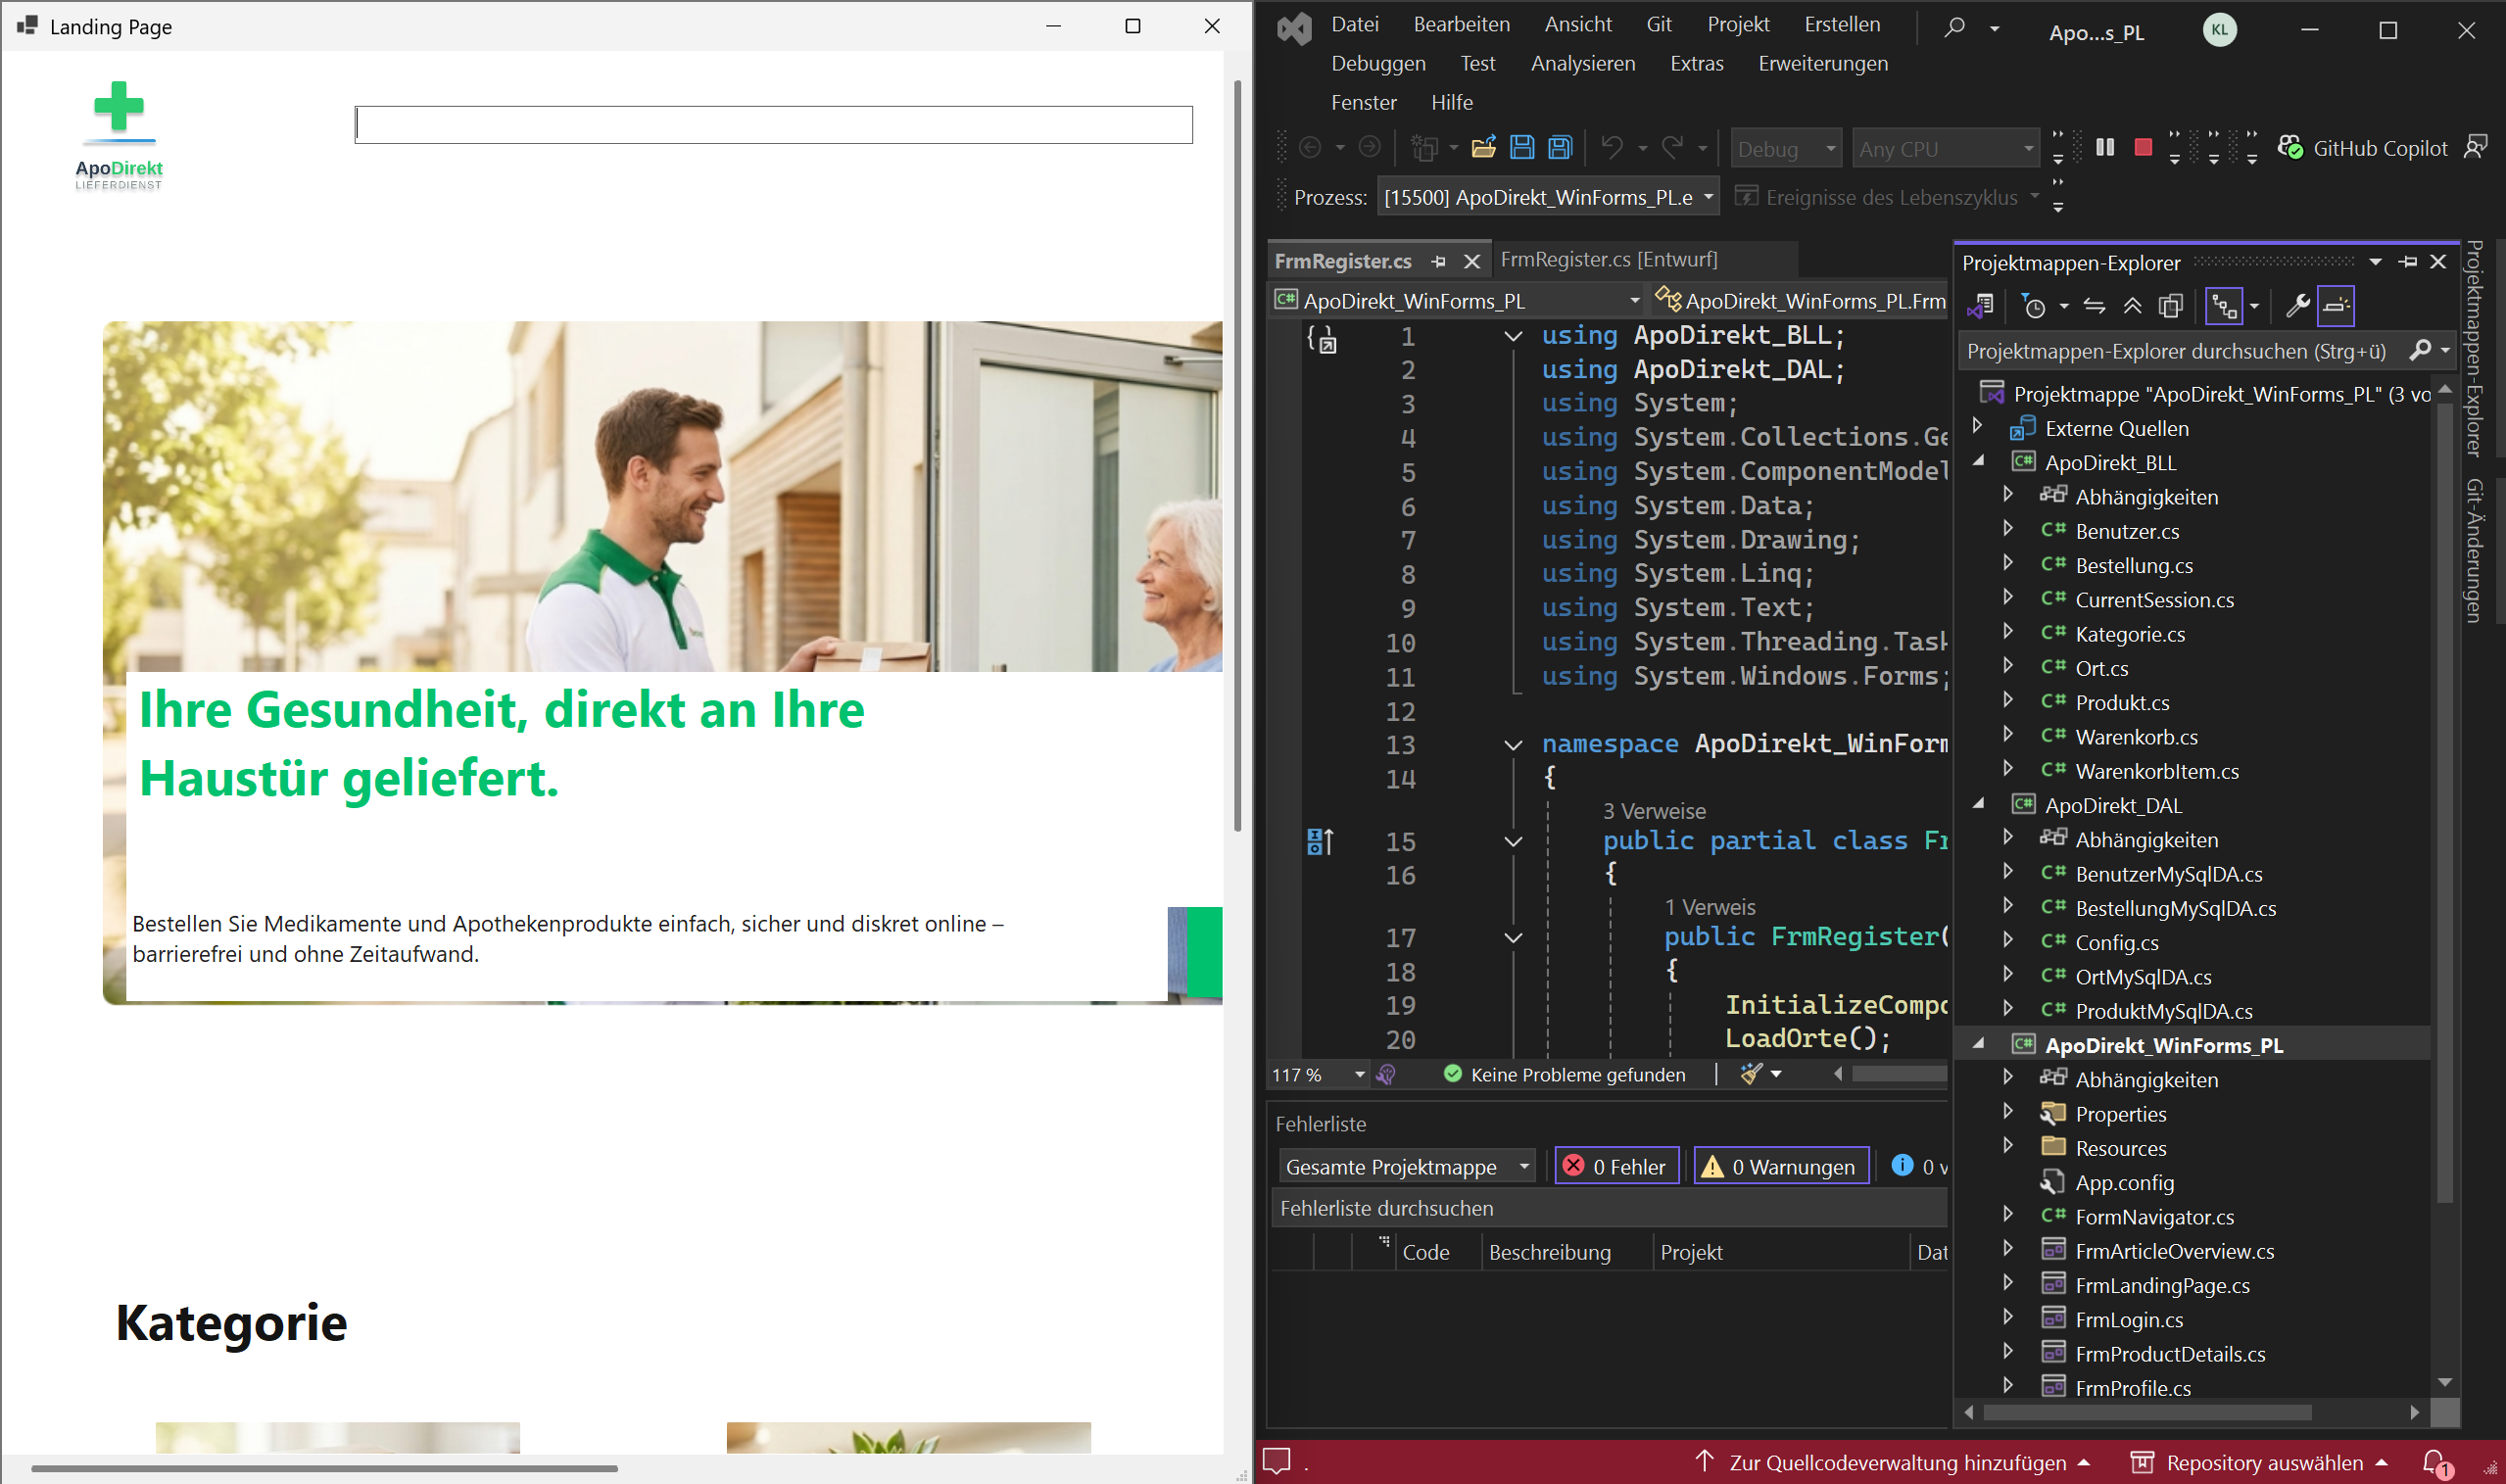Open a file via the yellow folder icon
2506x1484 pixels.
tap(1484, 148)
